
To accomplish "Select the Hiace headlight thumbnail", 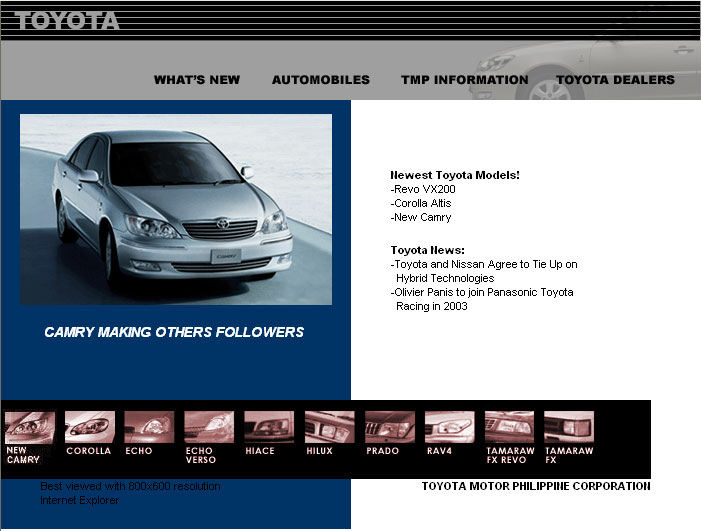I will click(x=269, y=427).
